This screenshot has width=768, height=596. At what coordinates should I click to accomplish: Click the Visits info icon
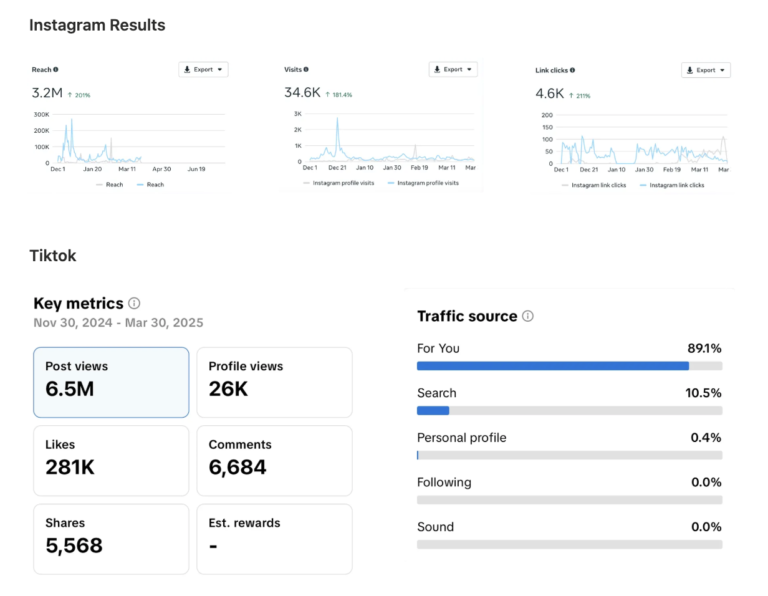306,70
